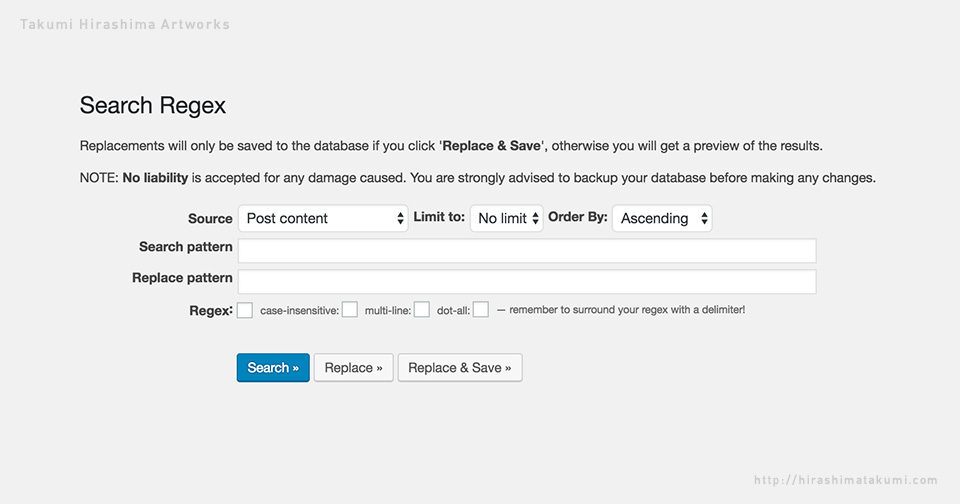
Task: Select the 'Limit to:' label text
Action: coord(439,217)
